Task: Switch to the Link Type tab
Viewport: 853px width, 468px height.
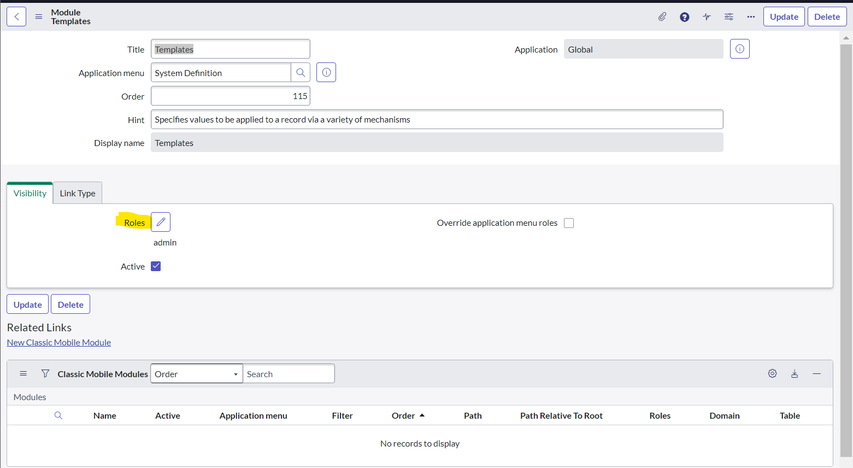Action: pyautogui.click(x=77, y=193)
